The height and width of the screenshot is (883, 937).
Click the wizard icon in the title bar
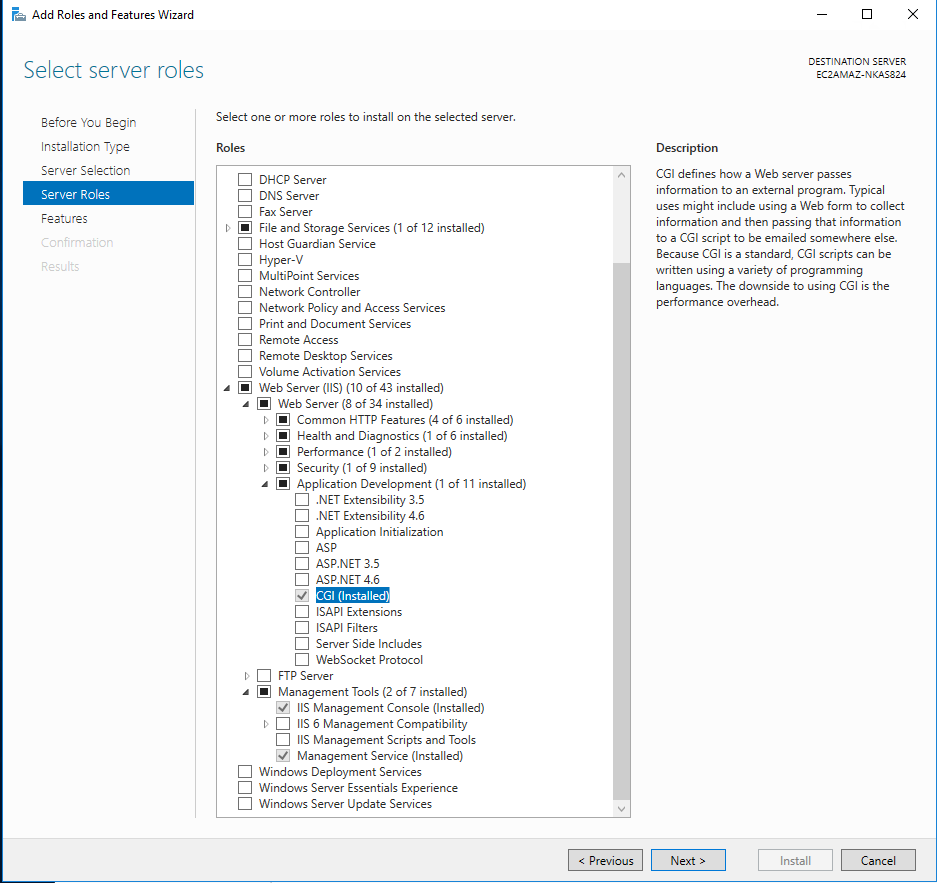tap(19, 14)
